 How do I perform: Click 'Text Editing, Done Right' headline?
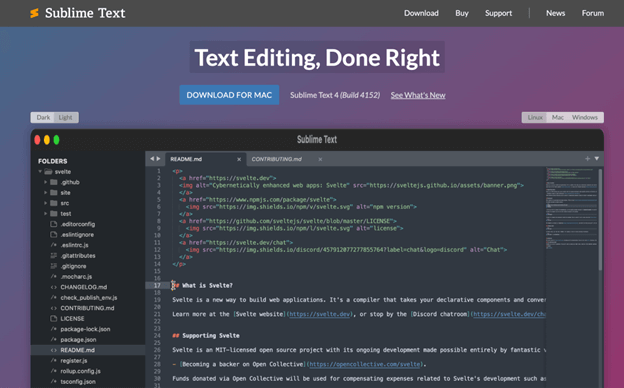tap(317, 58)
